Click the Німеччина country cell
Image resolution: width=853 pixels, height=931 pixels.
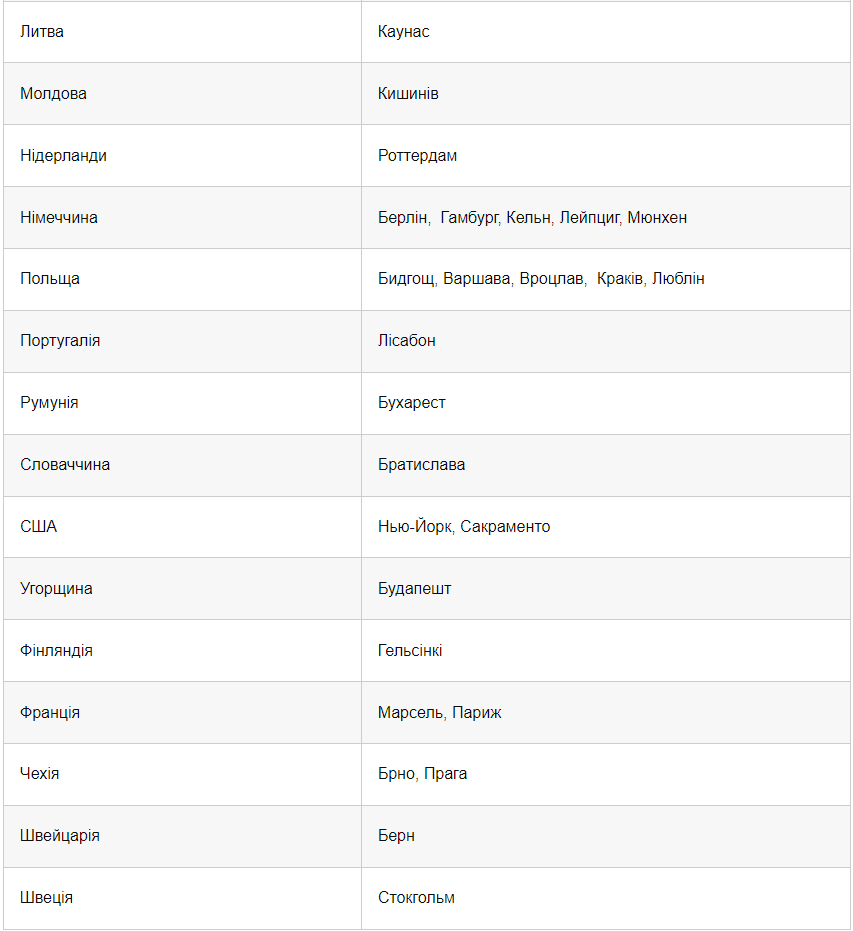click(59, 218)
